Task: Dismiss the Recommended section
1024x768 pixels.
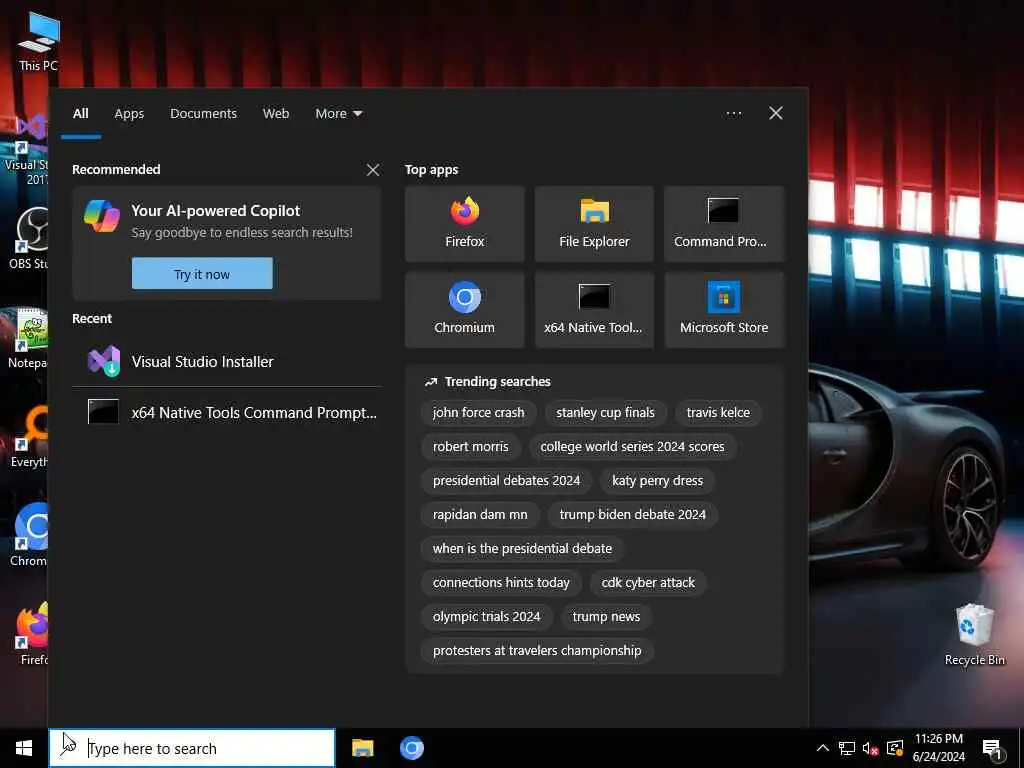Action: point(373,170)
